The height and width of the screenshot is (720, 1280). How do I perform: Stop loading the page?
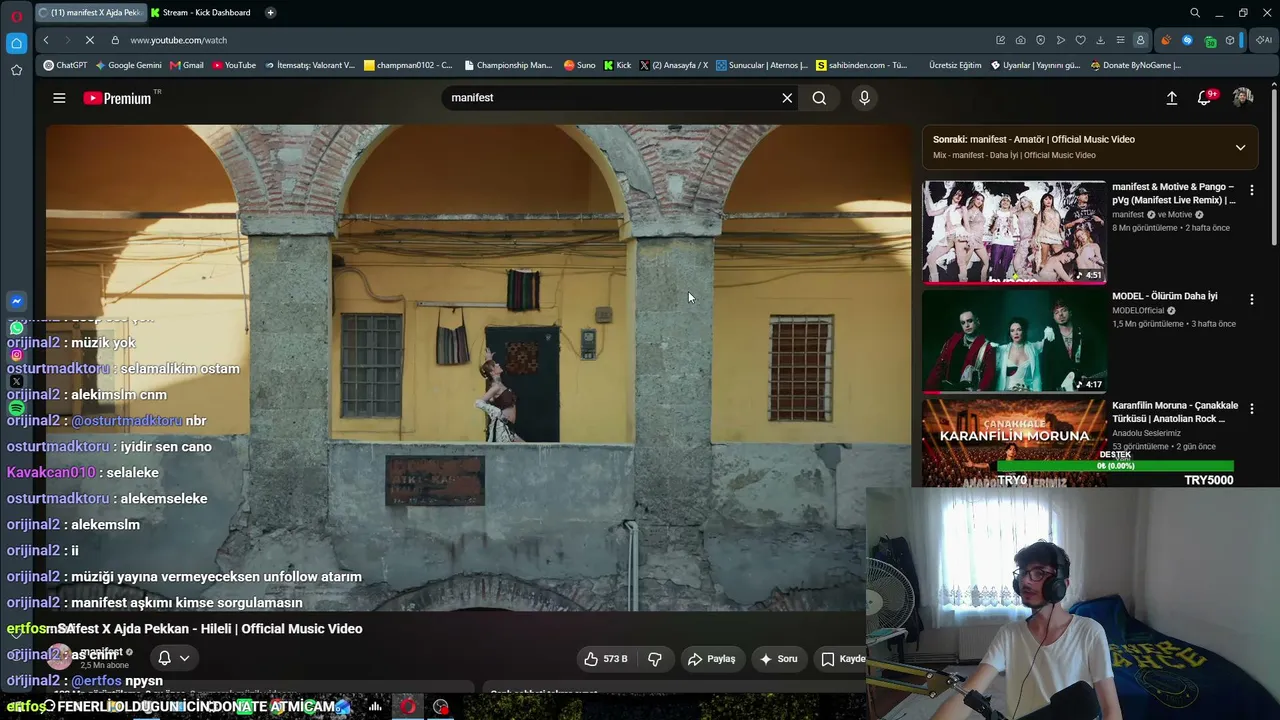tap(89, 40)
